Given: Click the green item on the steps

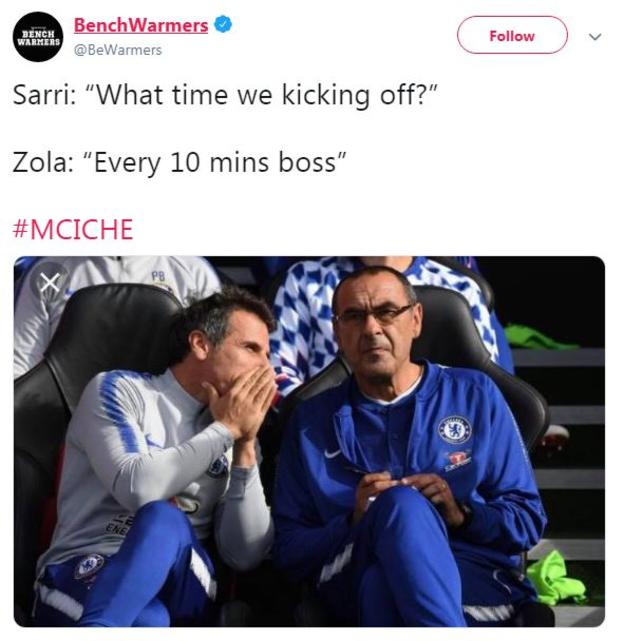Looking at the screenshot, I should click(x=556, y=580).
